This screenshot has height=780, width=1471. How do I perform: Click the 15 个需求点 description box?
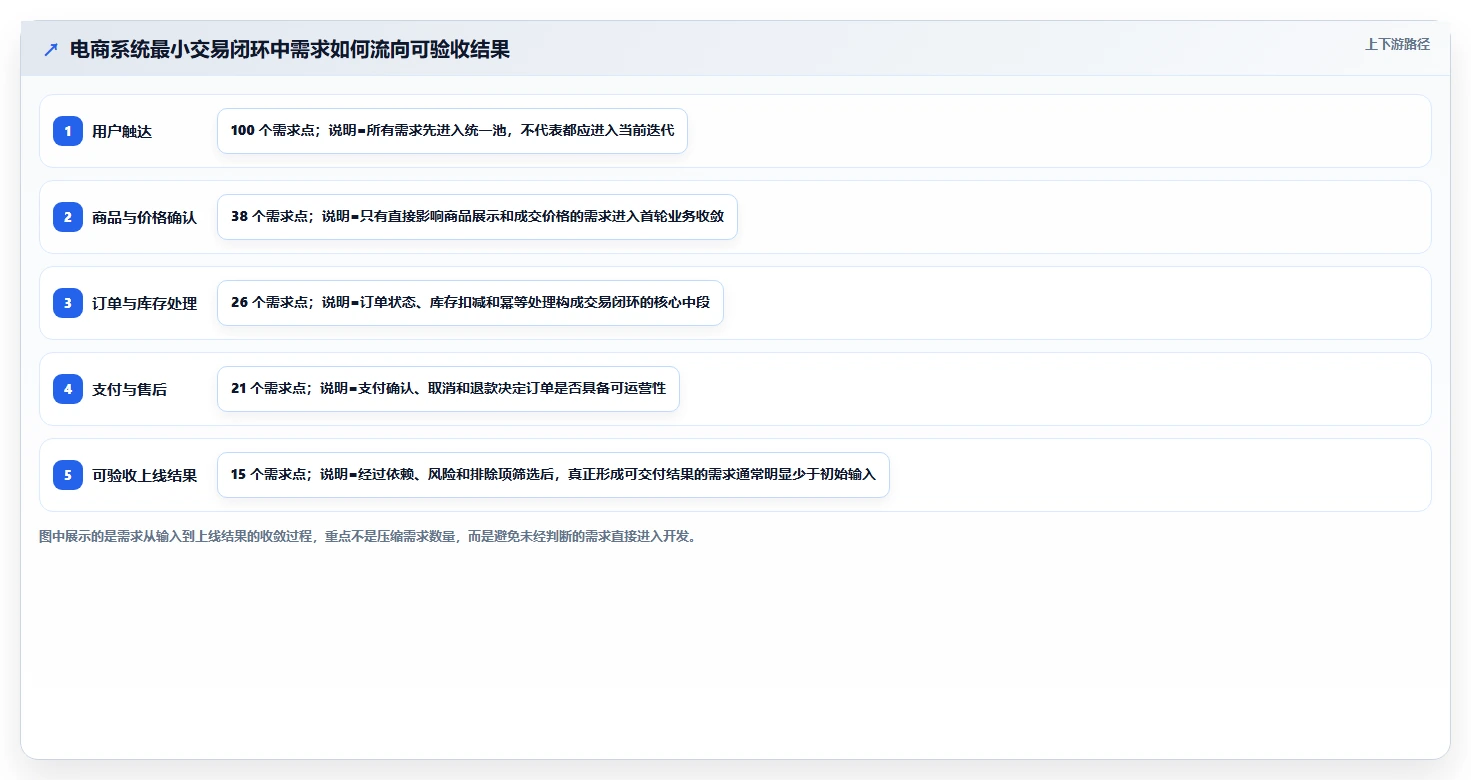coord(553,475)
